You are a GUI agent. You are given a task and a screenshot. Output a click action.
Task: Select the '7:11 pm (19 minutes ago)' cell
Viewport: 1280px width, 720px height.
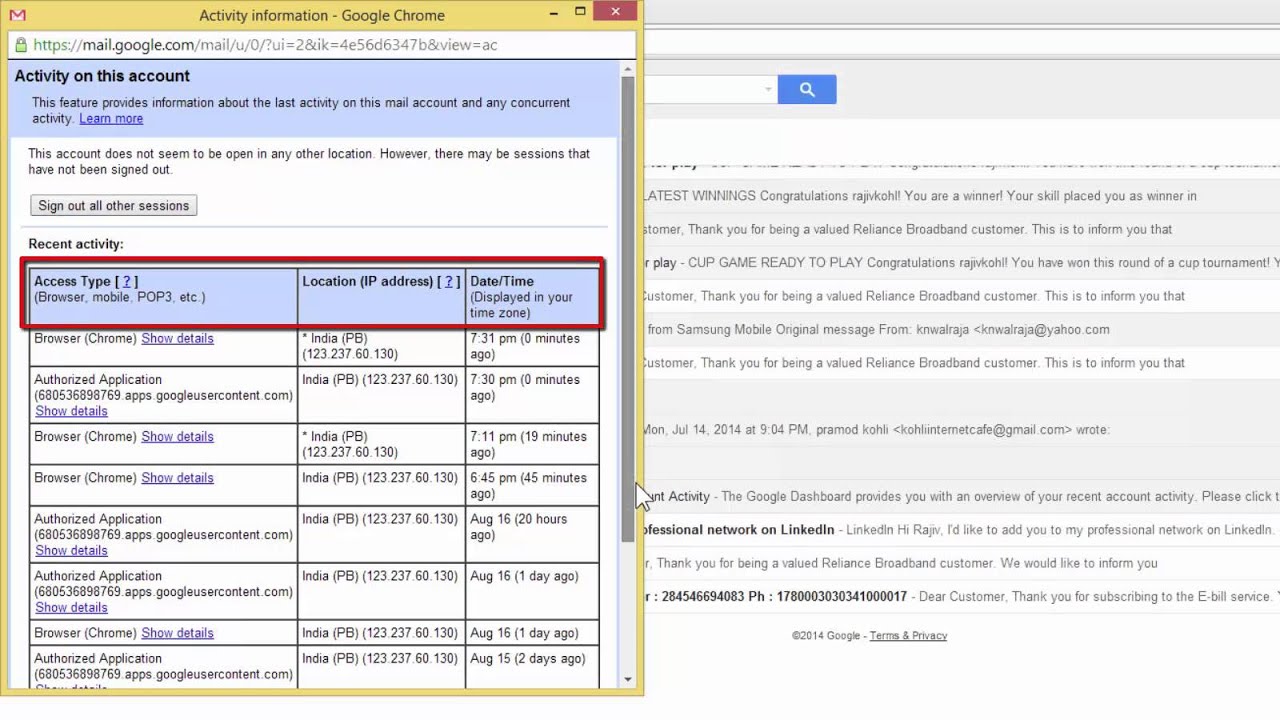(x=532, y=444)
